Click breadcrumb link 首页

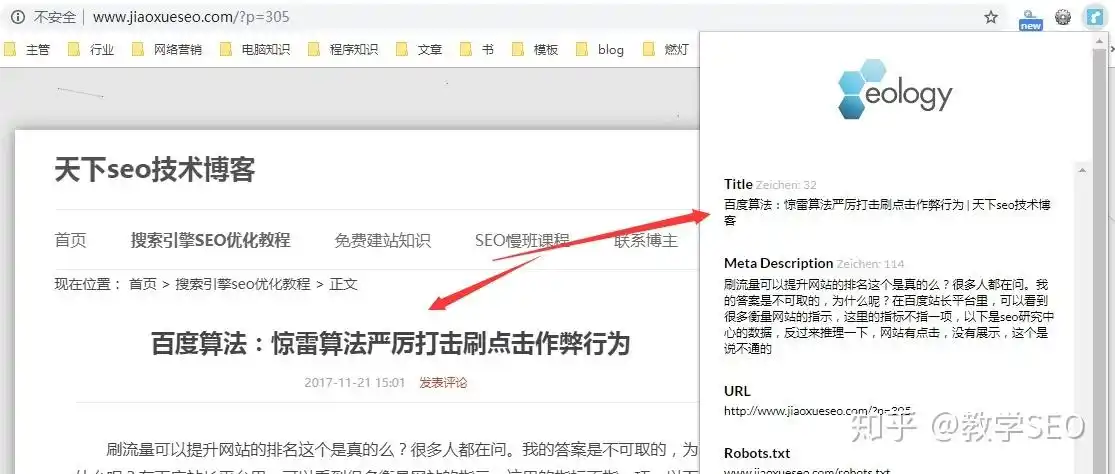click(142, 284)
